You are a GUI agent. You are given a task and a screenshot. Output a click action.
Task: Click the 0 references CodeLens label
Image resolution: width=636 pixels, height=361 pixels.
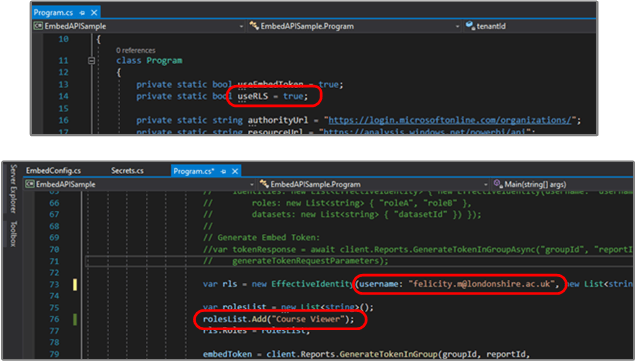click(135, 50)
